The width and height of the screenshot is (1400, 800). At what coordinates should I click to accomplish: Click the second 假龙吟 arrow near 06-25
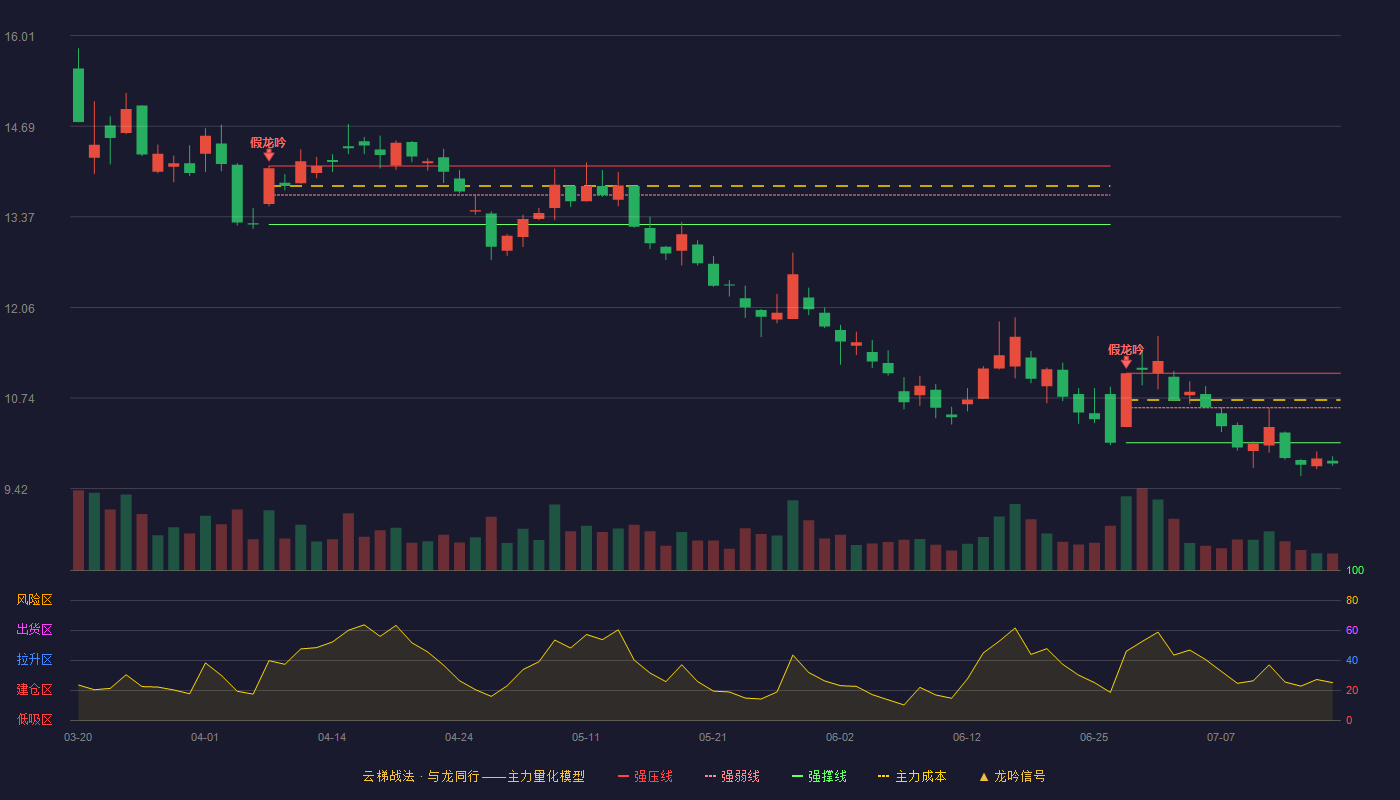pyautogui.click(x=1126, y=362)
